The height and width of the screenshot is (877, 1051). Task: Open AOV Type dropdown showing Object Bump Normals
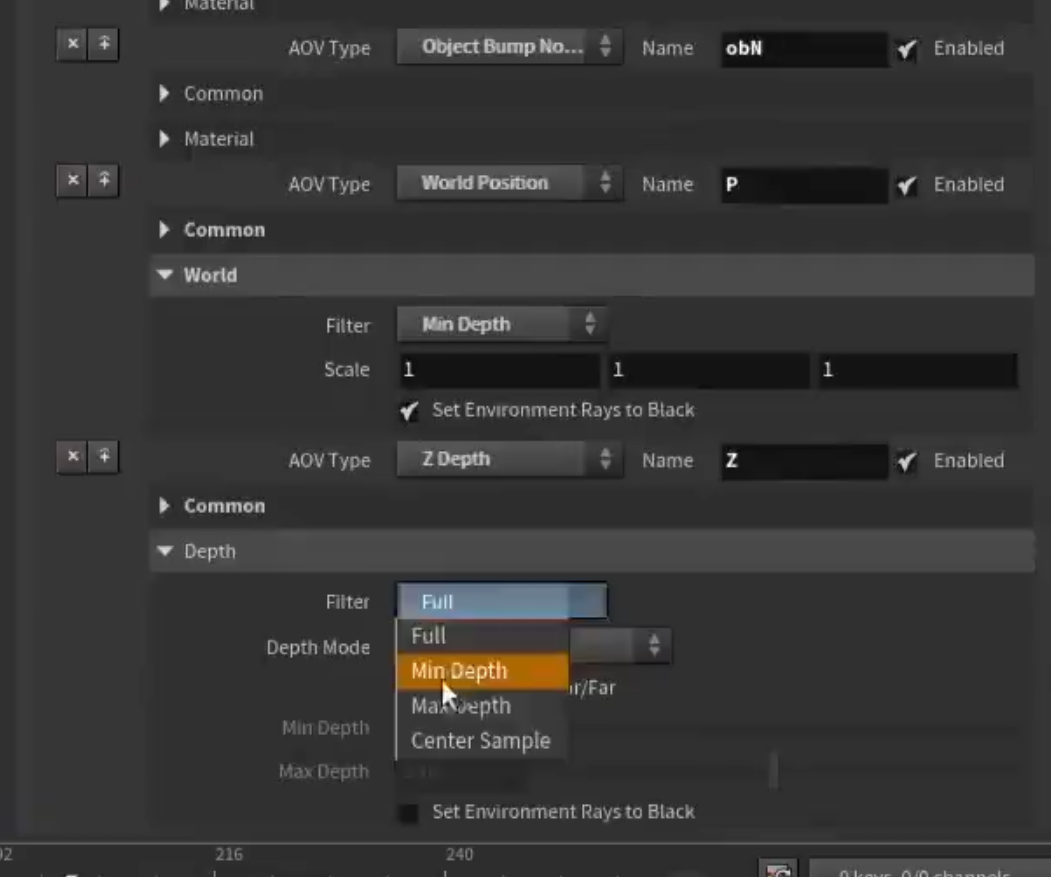tap(509, 47)
